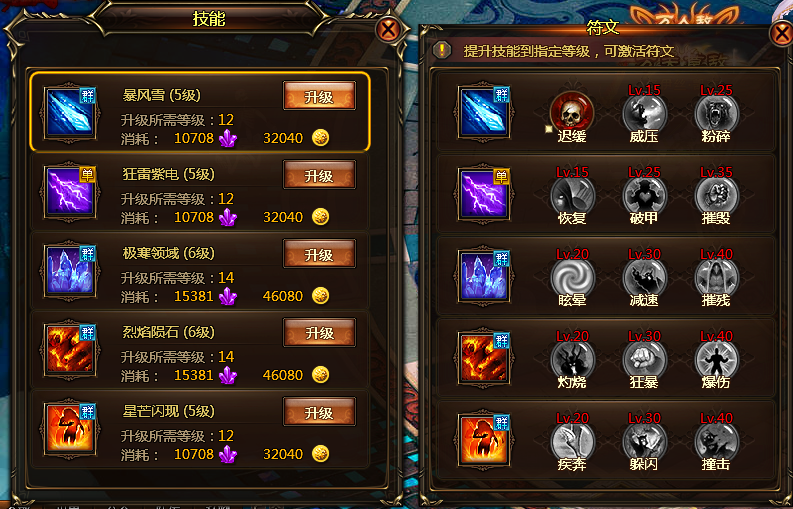This screenshot has width=793, height=509.
Task: Upgrade the 极寒领域 skill
Action: pos(319,253)
